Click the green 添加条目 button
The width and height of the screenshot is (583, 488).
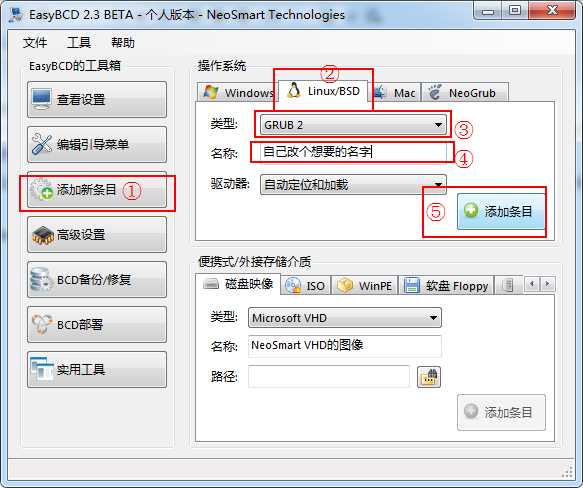click(501, 211)
